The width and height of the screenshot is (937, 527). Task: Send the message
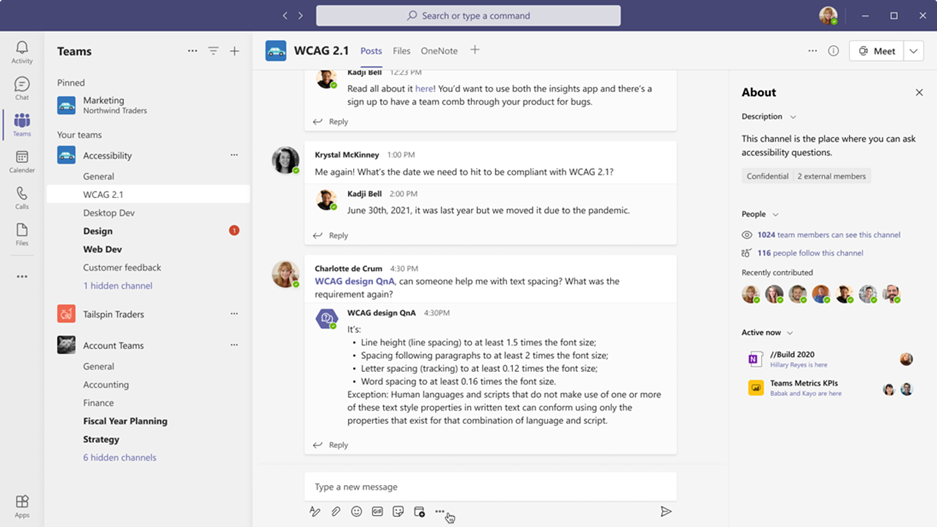[666, 511]
